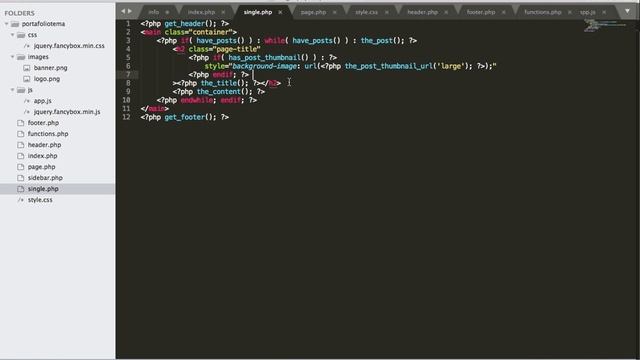Close the index.php tab

(x=223, y=12)
